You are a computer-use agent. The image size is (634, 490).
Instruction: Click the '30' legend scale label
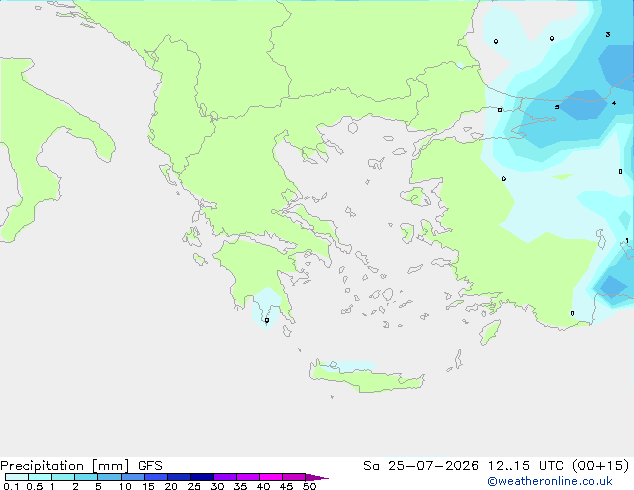click(217, 486)
